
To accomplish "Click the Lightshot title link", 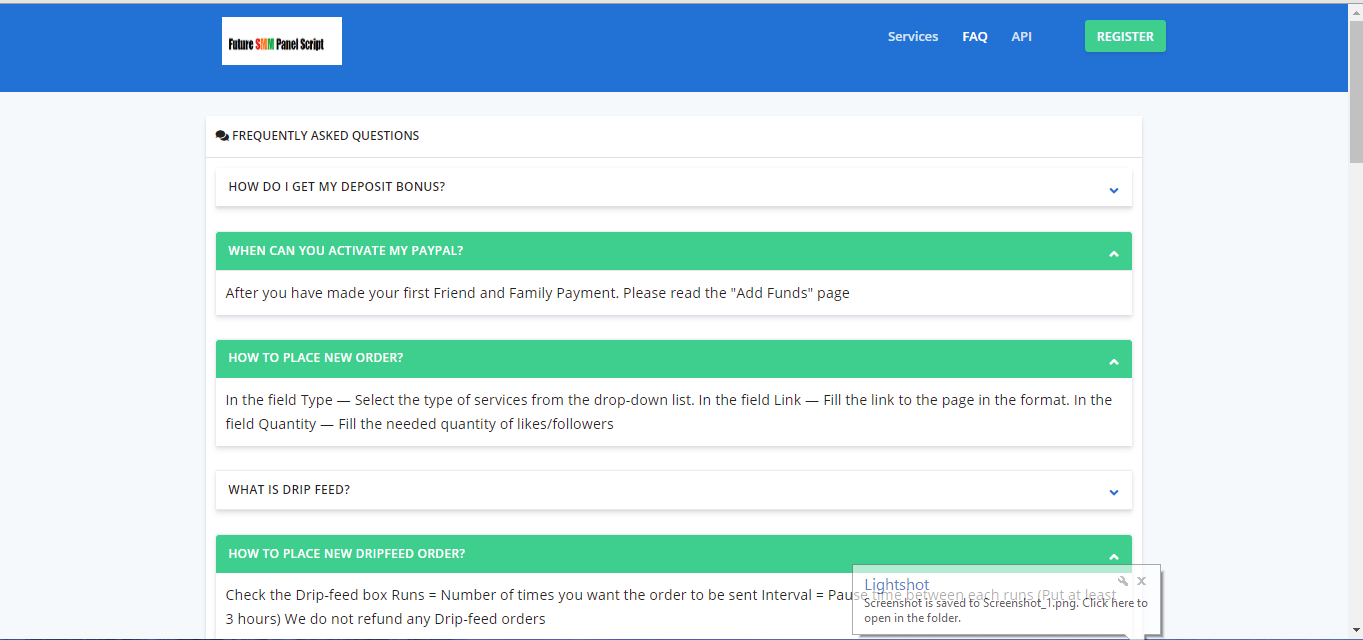I will [x=896, y=584].
